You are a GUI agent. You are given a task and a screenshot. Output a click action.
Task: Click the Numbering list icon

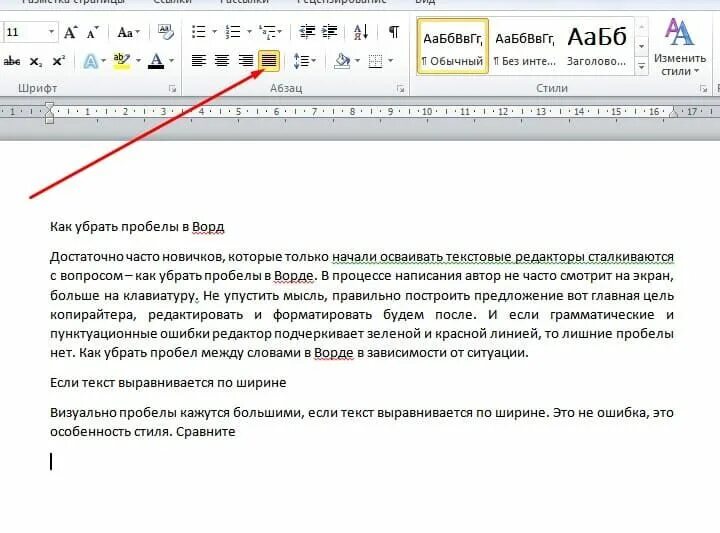[x=233, y=32]
